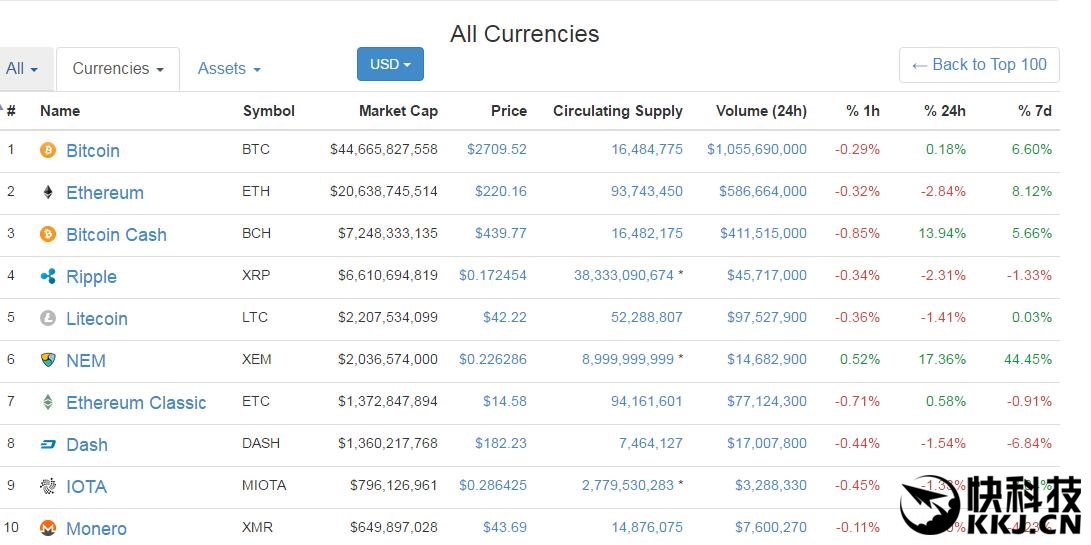Screen dimensions: 1091x545
Task: Open the Litecoin currency link
Action: click(x=97, y=319)
